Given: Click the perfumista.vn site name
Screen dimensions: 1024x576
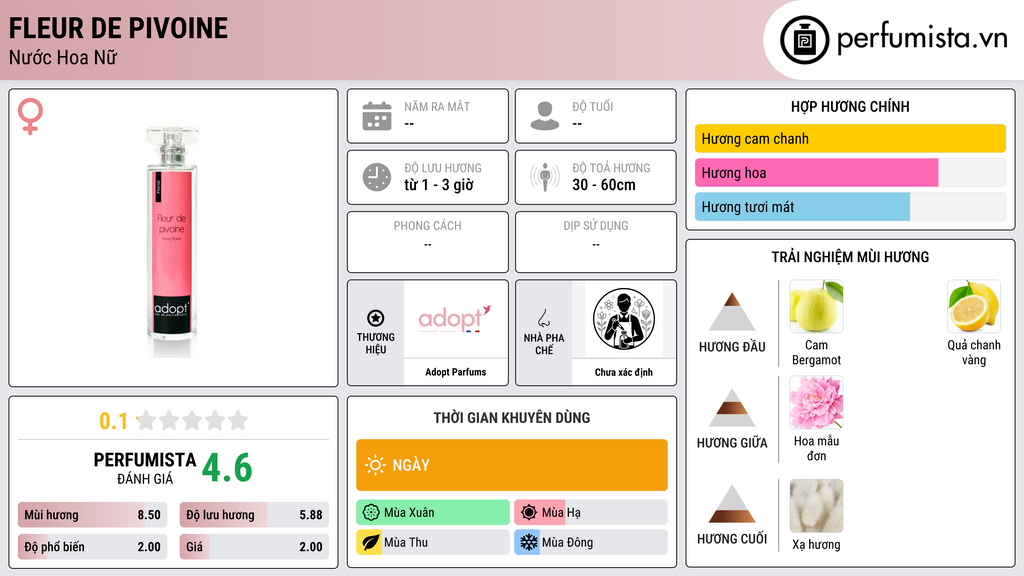Looking at the screenshot, I should click(922, 38).
